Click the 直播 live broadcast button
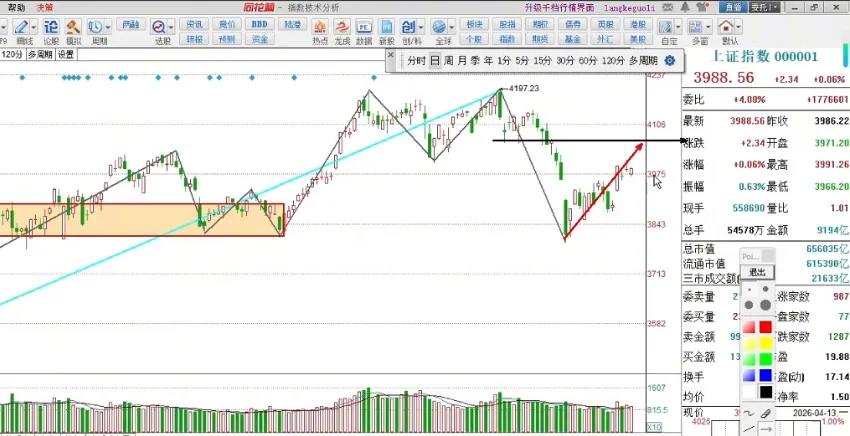This screenshot has width=850, height=436. pos(733,7)
